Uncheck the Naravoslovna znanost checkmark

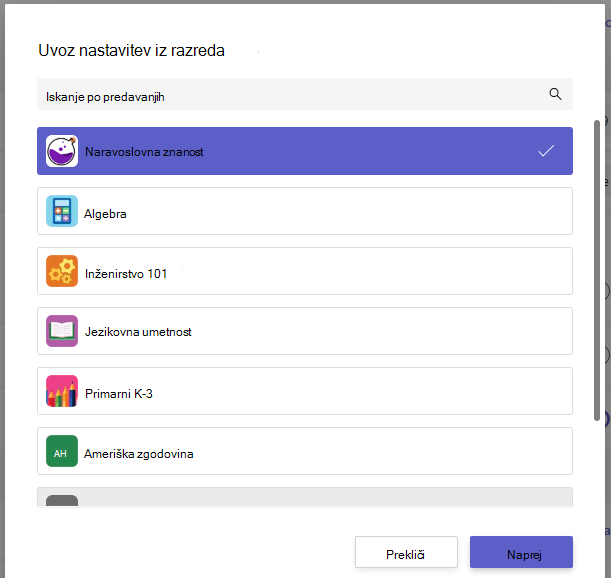(x=546, y=151)
